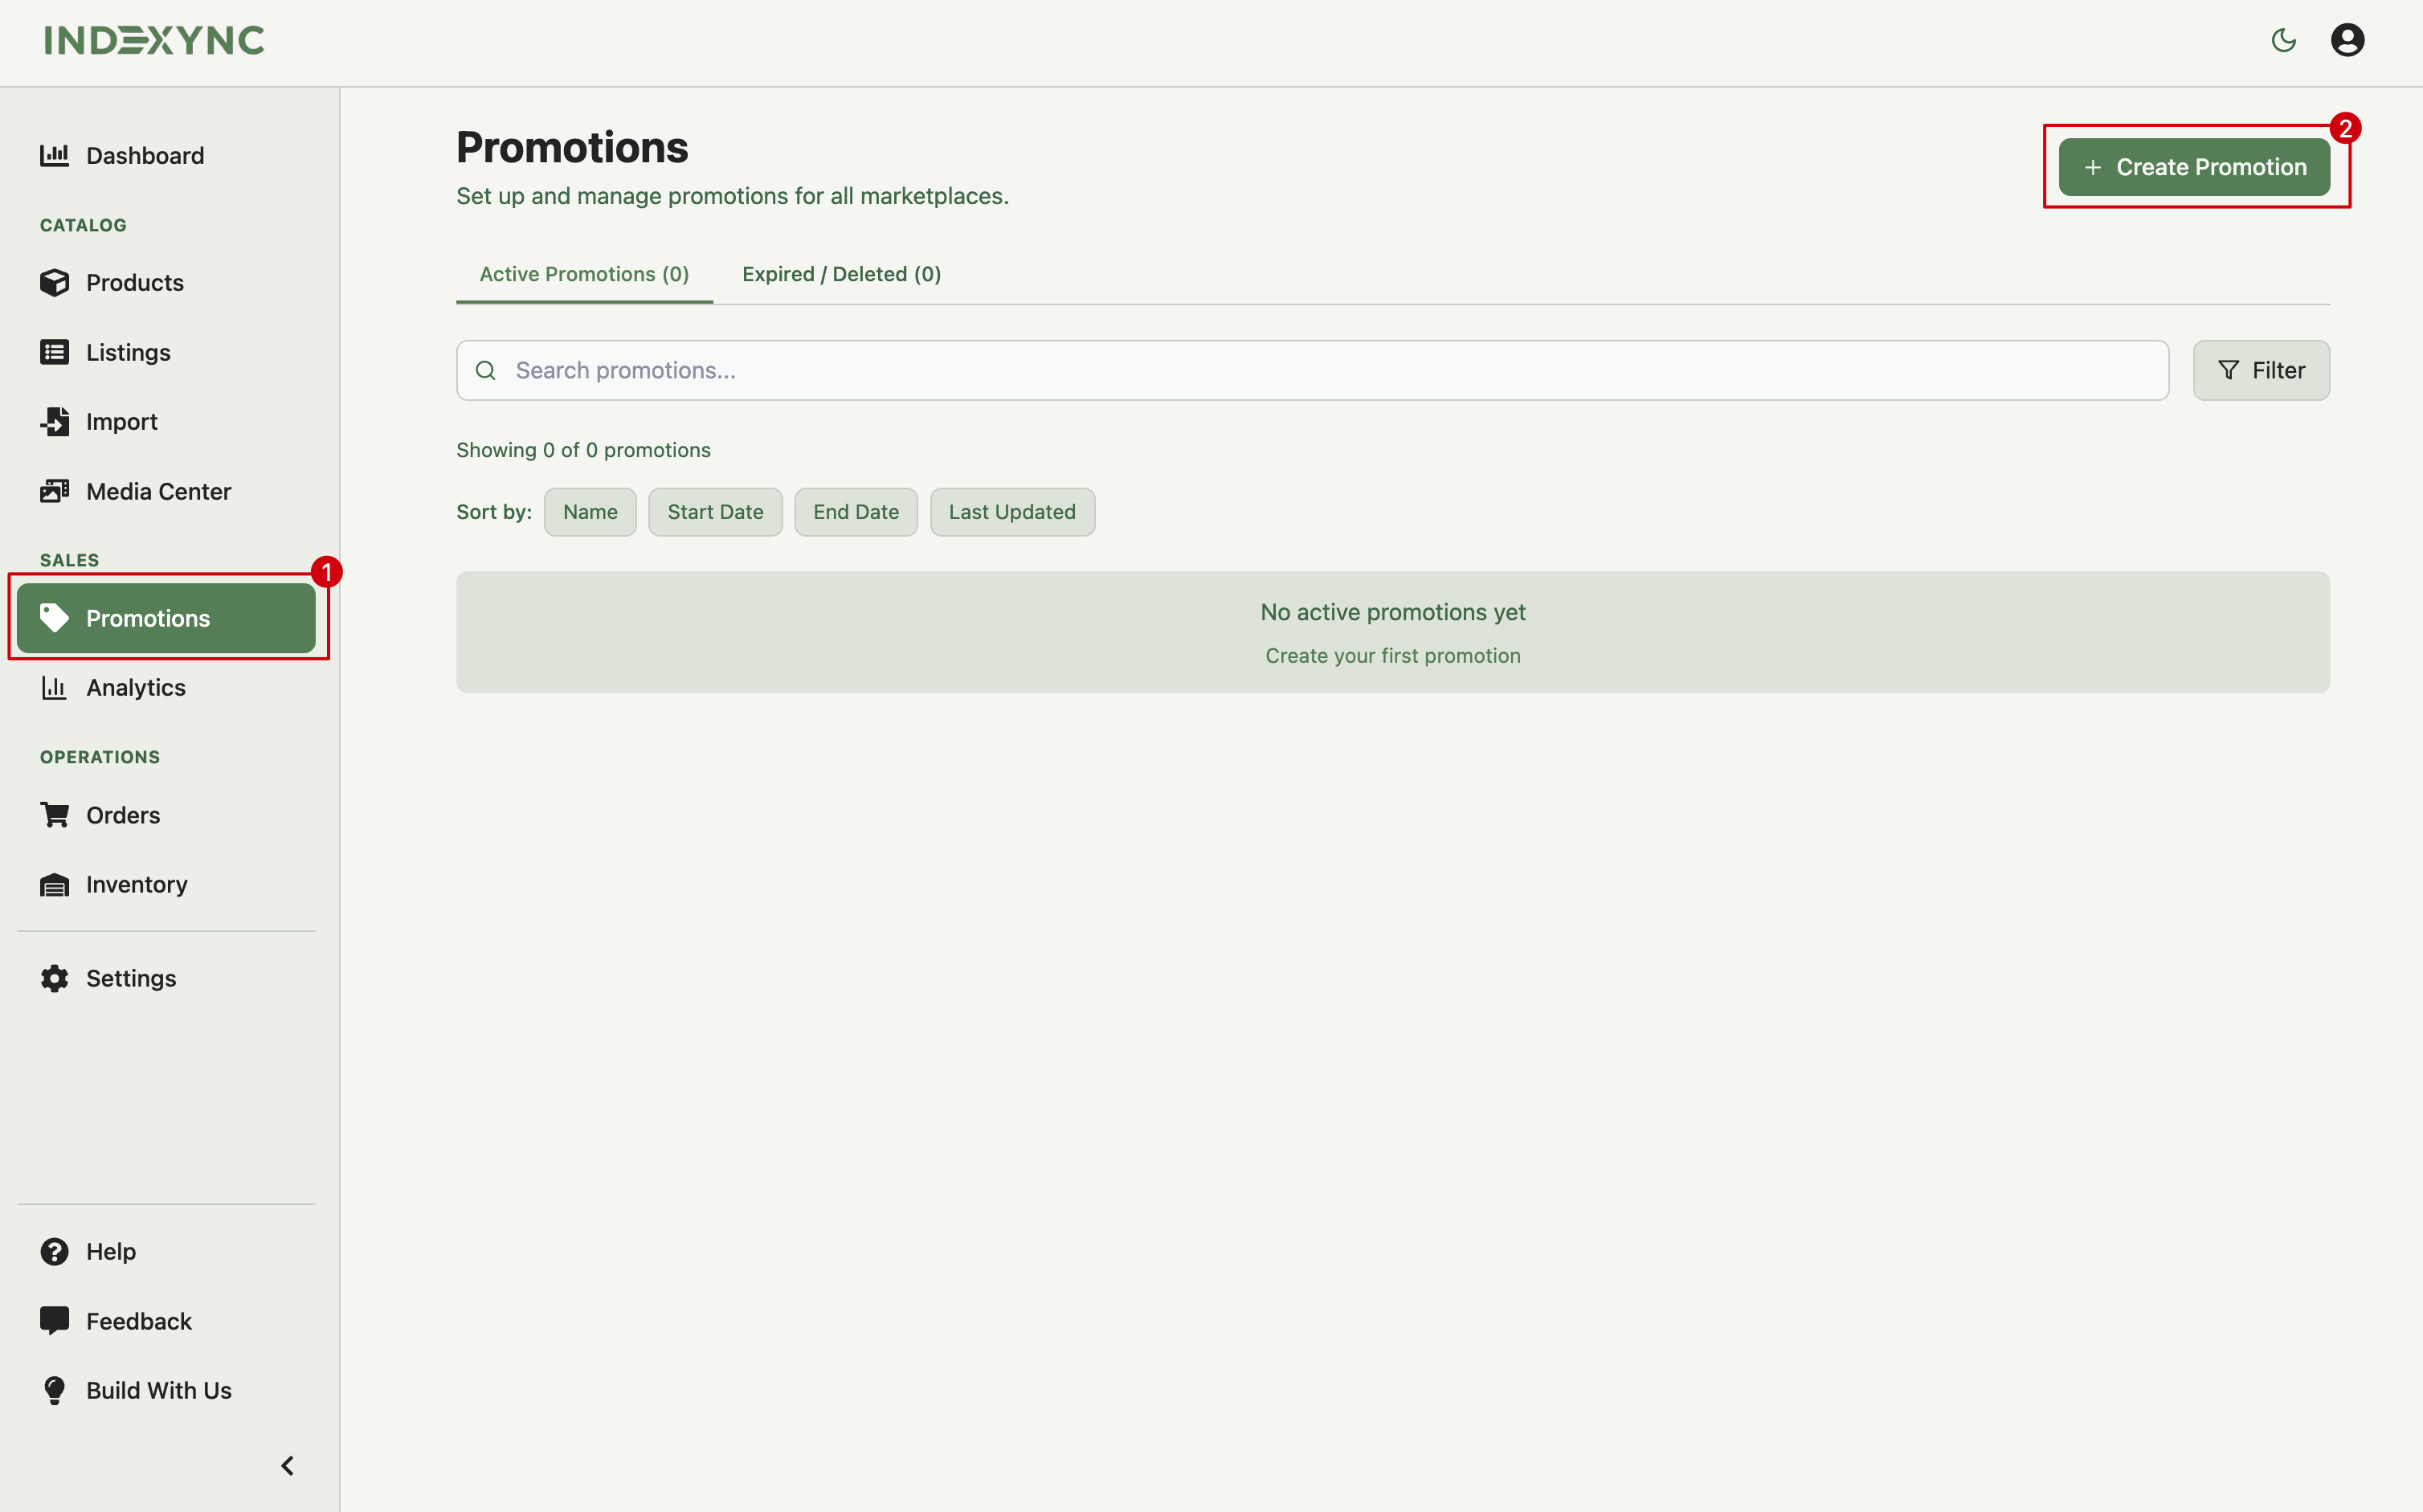Image resolution: width=2423 pixels, height=1512 pixels.
Task: Switch to Expired / Deleted (0) tab
Action: (x=841, y=274)
